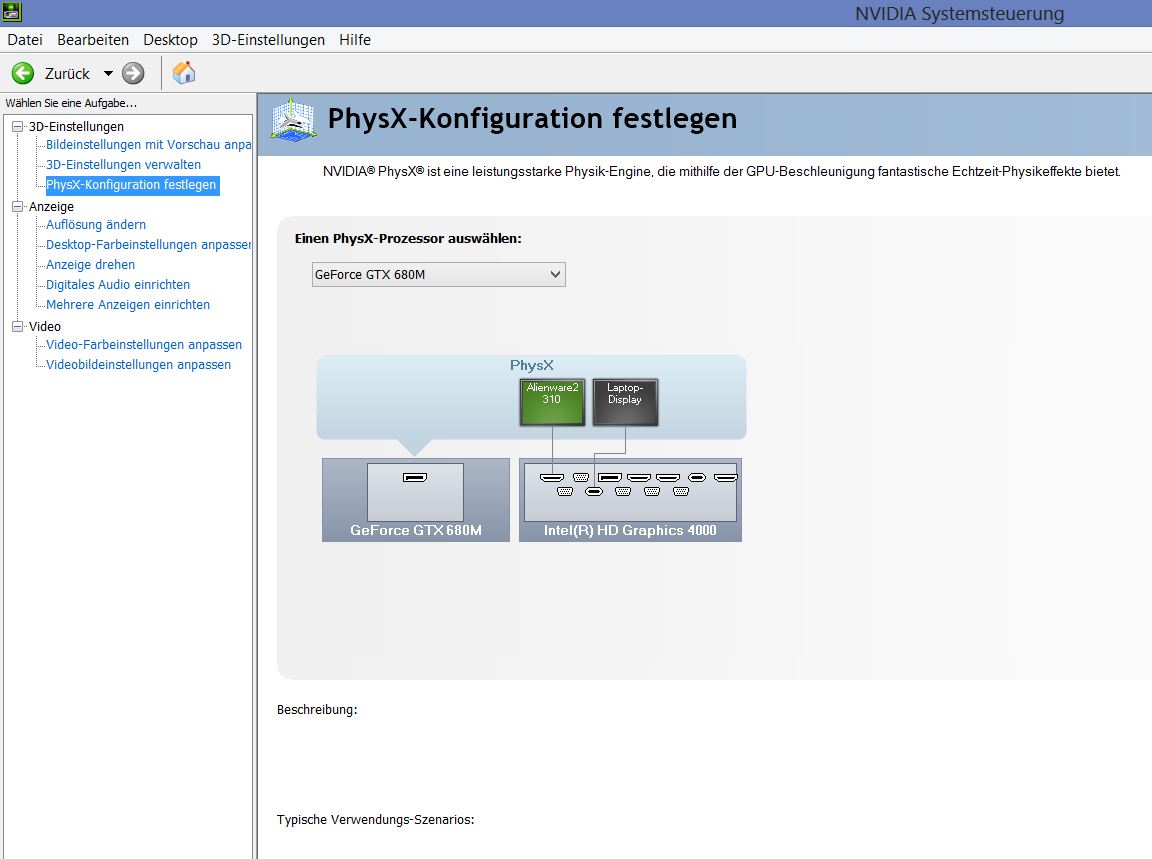Select the Laptop-Display monitor icon

tap(625, 402)
